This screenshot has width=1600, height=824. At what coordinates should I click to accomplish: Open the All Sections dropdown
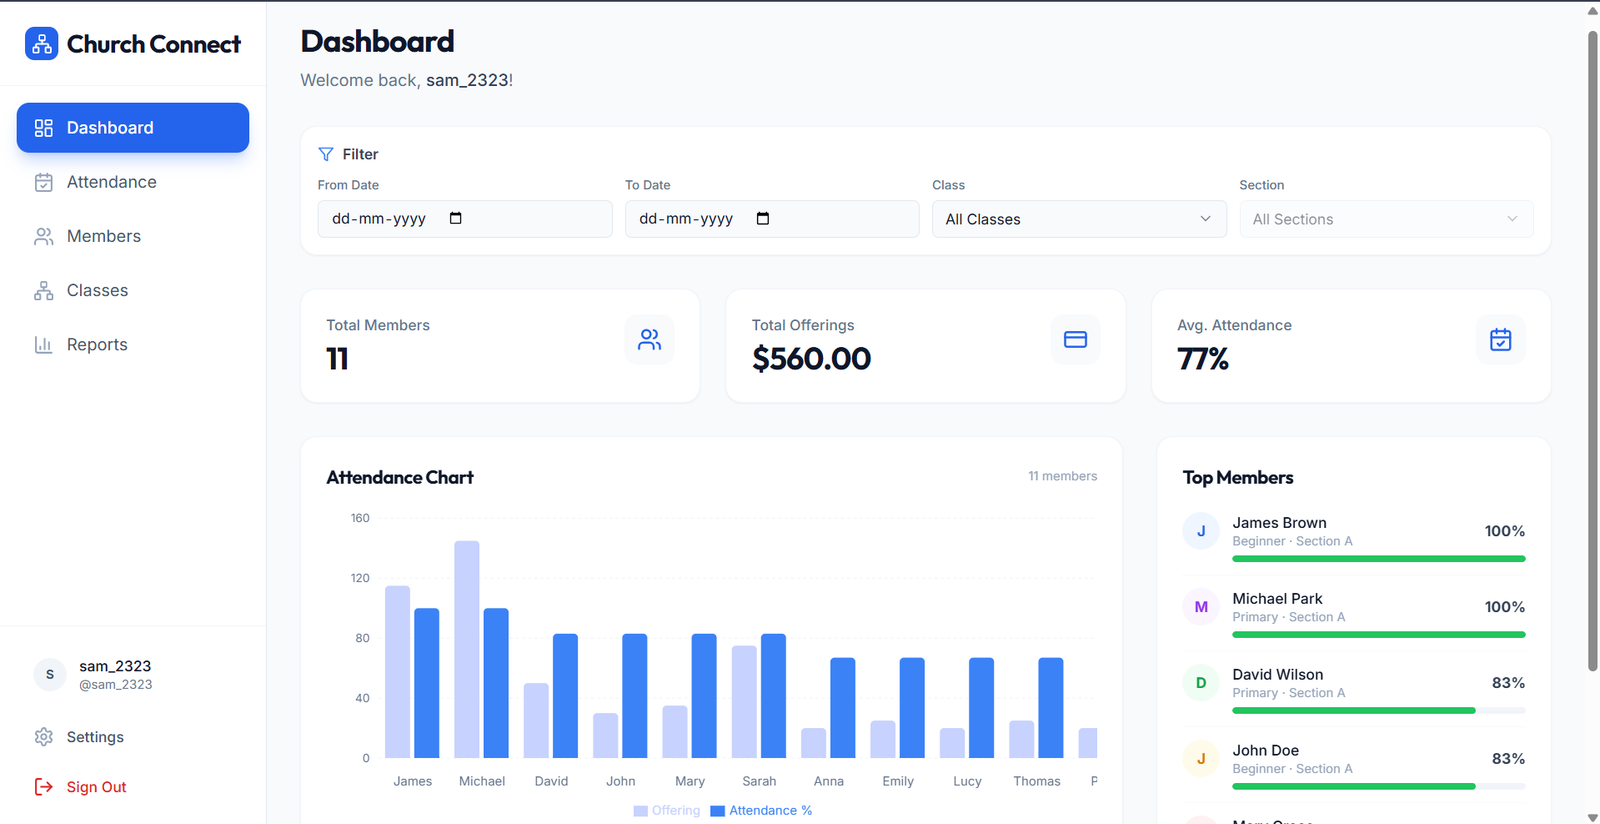[x=1386, y=219]
